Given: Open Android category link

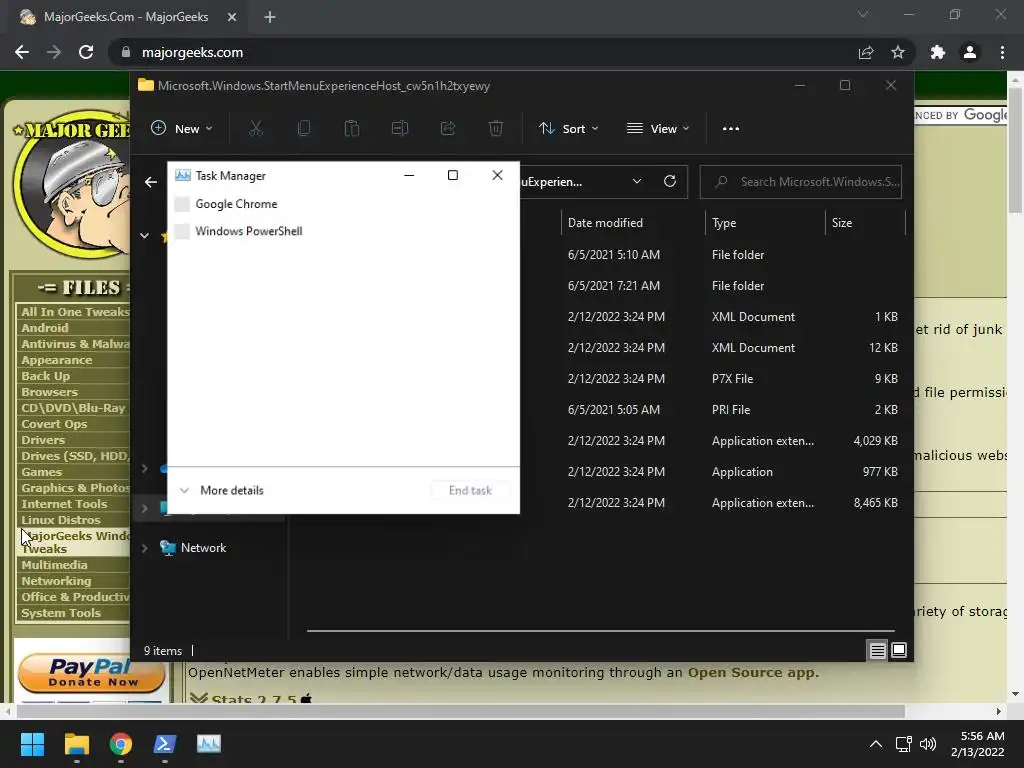Looking at the screenshot, I should [x=44, y=328].
